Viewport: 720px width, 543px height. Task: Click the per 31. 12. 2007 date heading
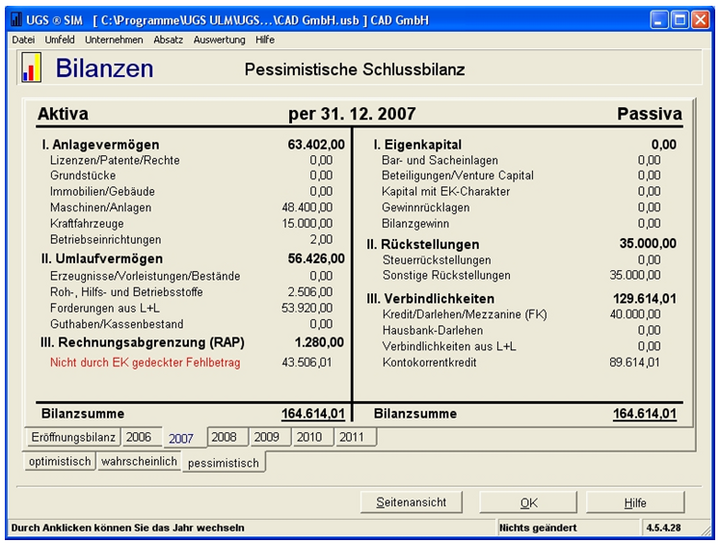pyautogui.click(x=352, y=114)
